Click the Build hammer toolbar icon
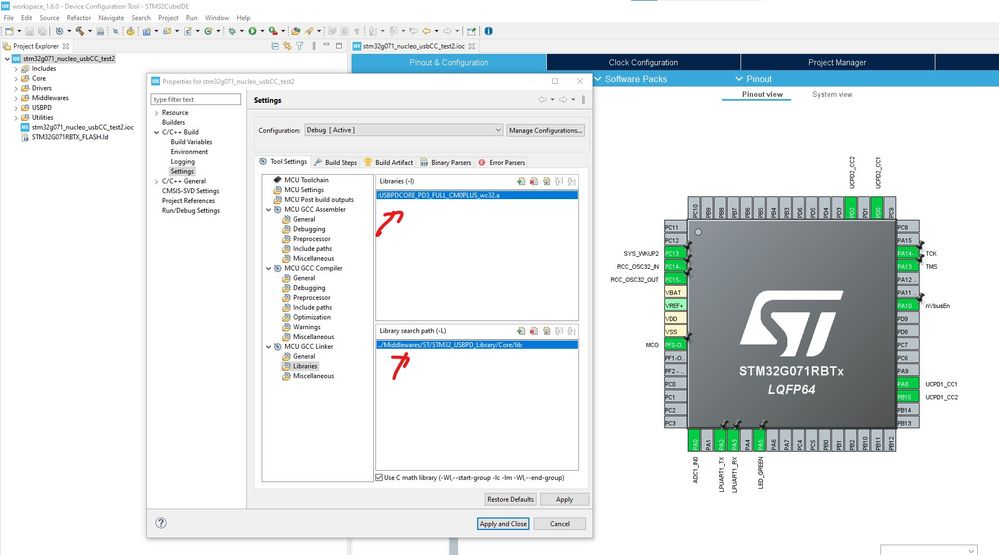 coord(80,31)
